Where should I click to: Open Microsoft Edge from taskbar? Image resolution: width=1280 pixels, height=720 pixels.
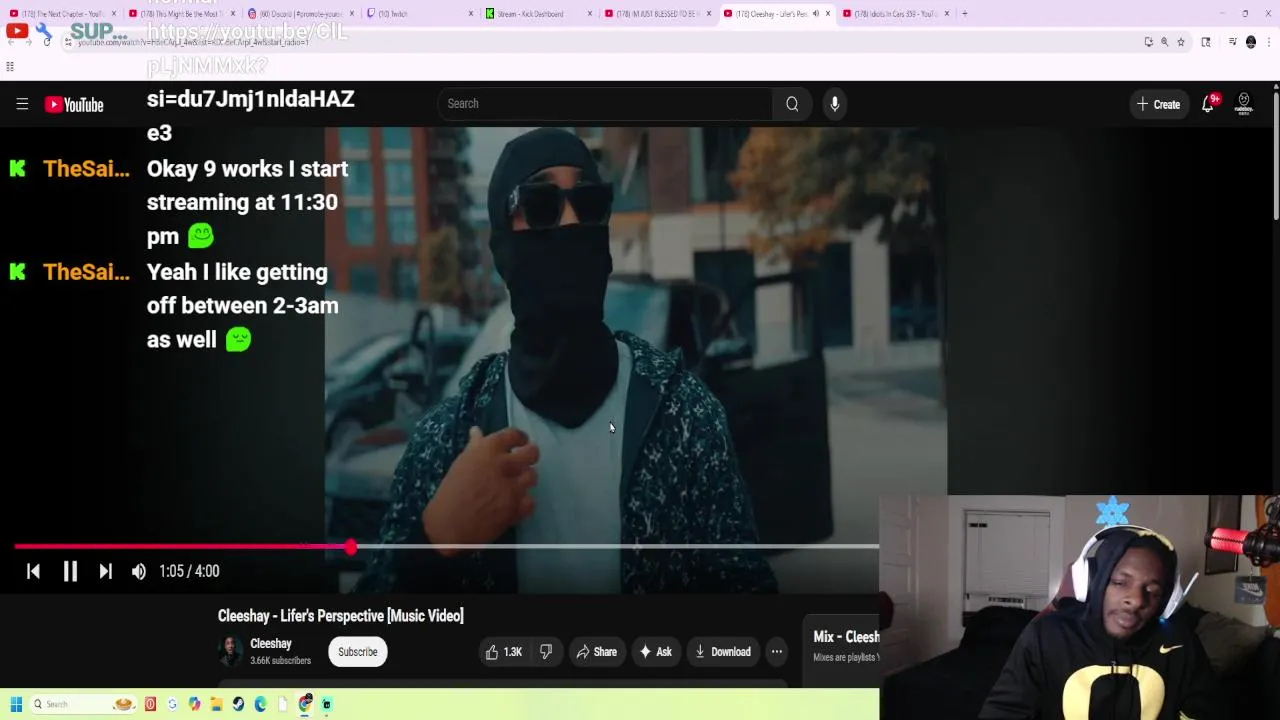[260, 704]
